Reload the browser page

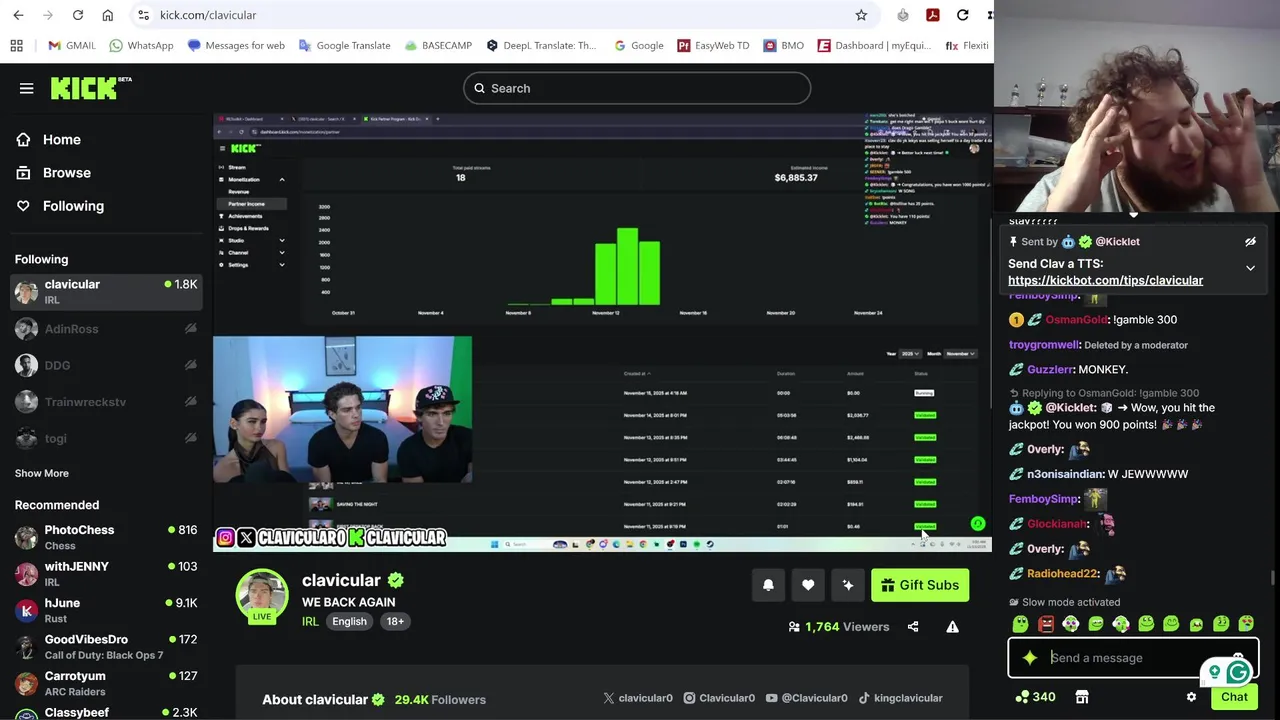78,15
